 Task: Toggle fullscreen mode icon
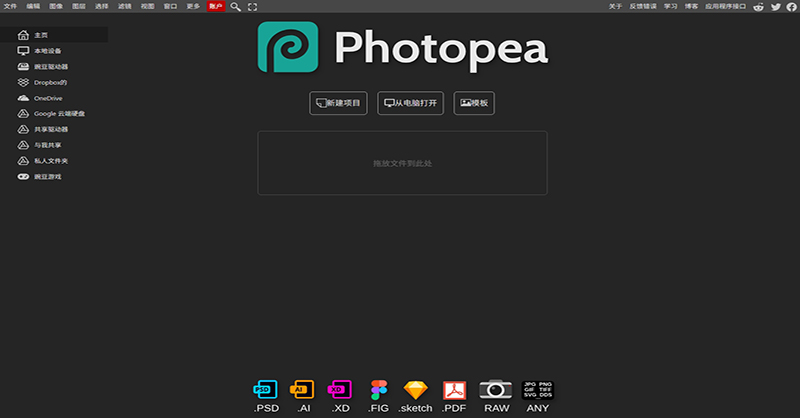[x=253, y=7]
